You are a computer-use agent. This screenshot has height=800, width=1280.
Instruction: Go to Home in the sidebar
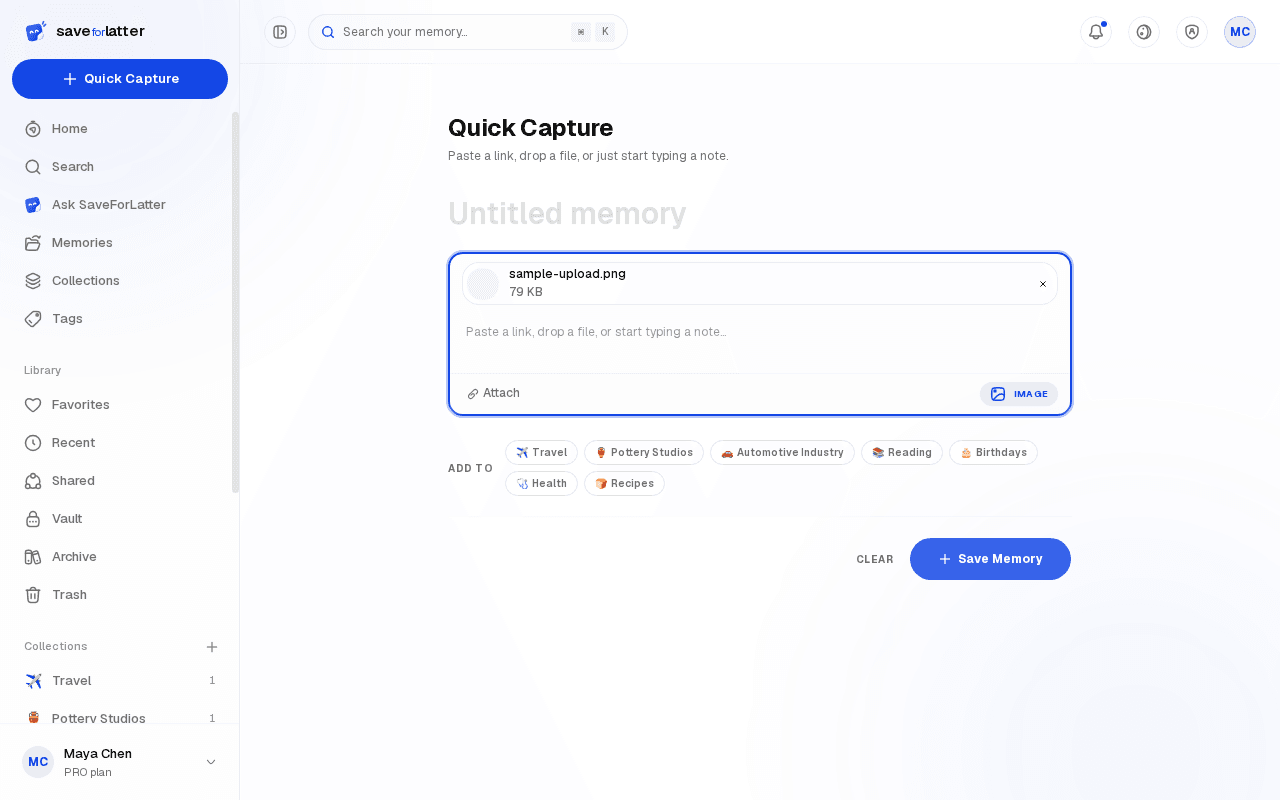(120, 129)
